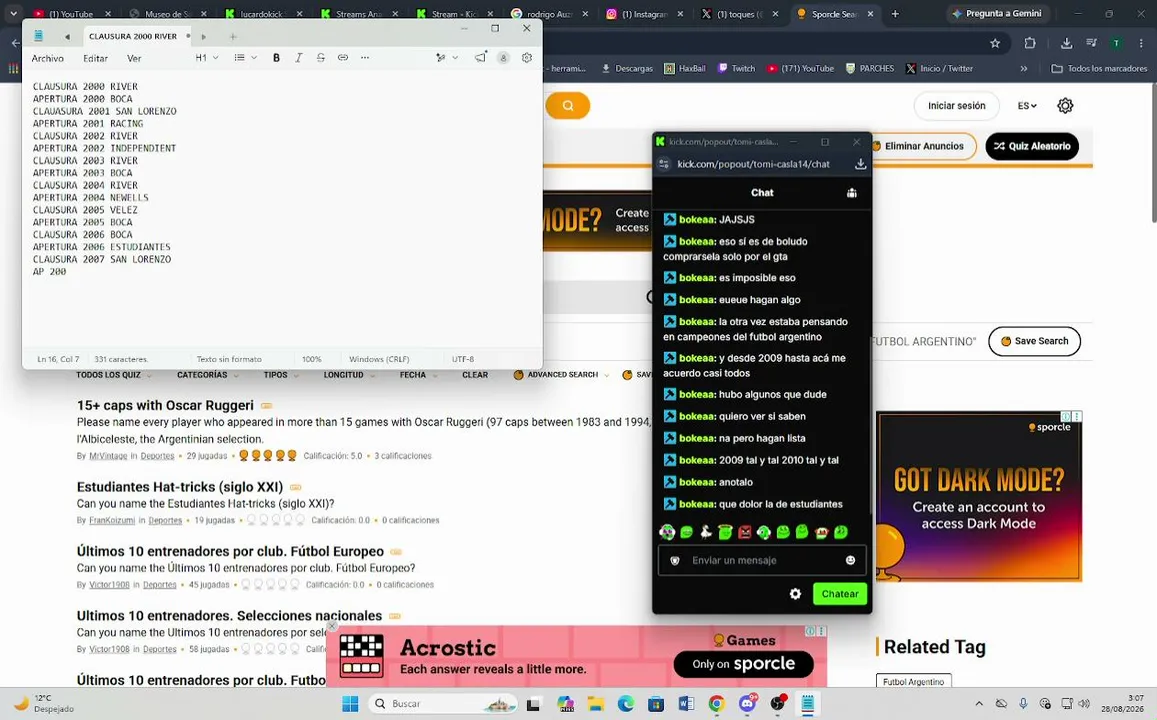Open Estudiantes Hat-tricks (siglo XXI) quiz

180,487
